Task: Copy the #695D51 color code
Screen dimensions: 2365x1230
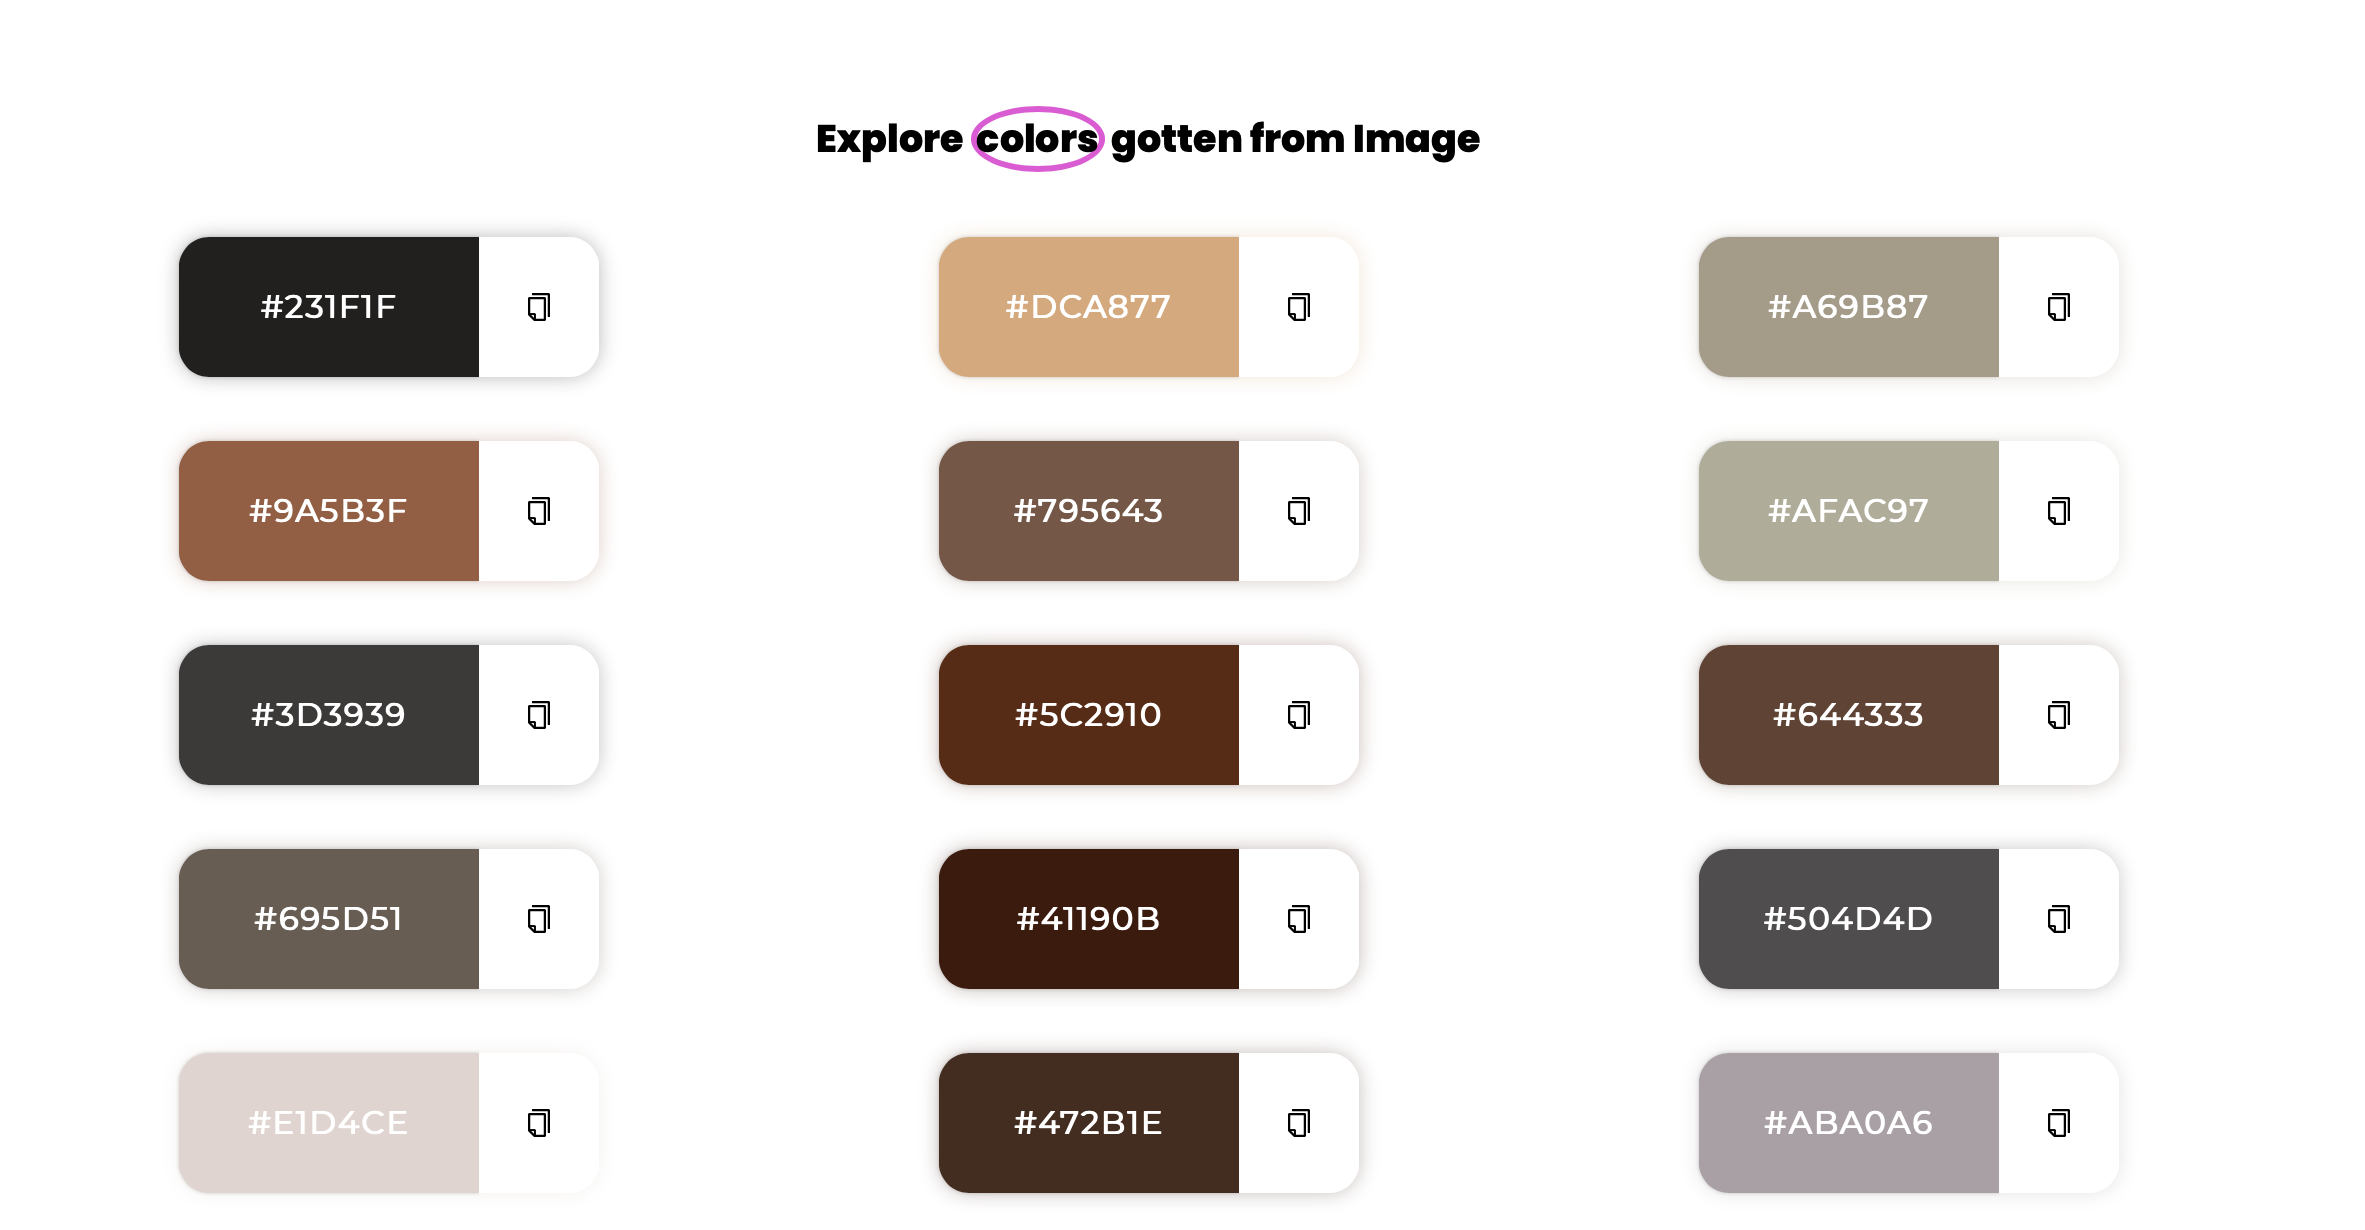Action: click(x=537, y=918)
